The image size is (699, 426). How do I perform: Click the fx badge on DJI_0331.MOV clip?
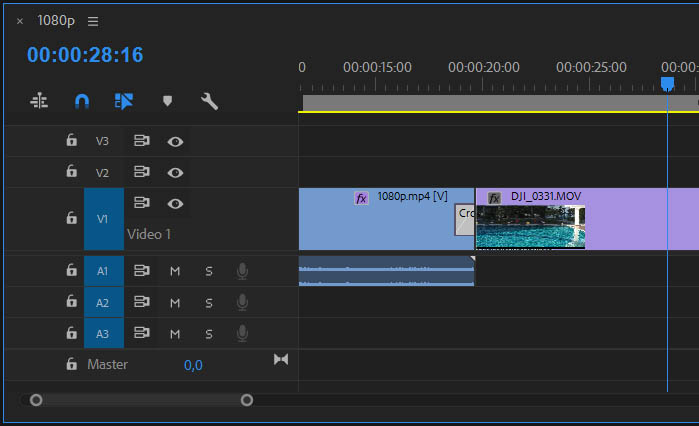pos(494,198)
